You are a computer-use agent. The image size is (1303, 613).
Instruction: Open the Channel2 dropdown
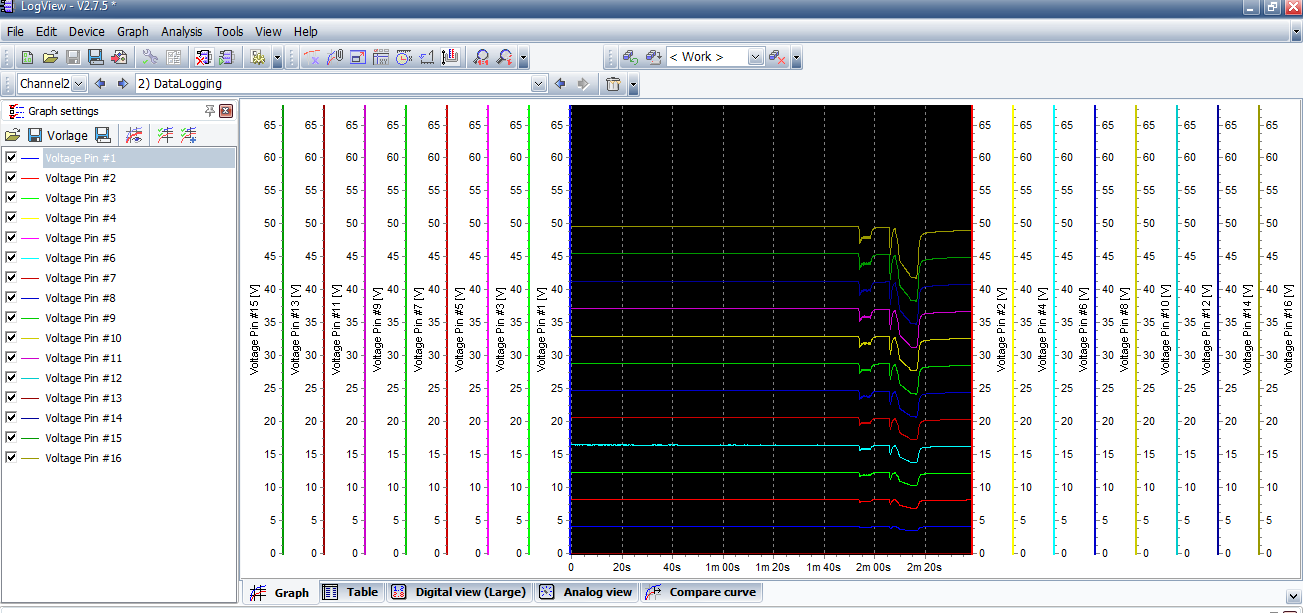point(80,84)
